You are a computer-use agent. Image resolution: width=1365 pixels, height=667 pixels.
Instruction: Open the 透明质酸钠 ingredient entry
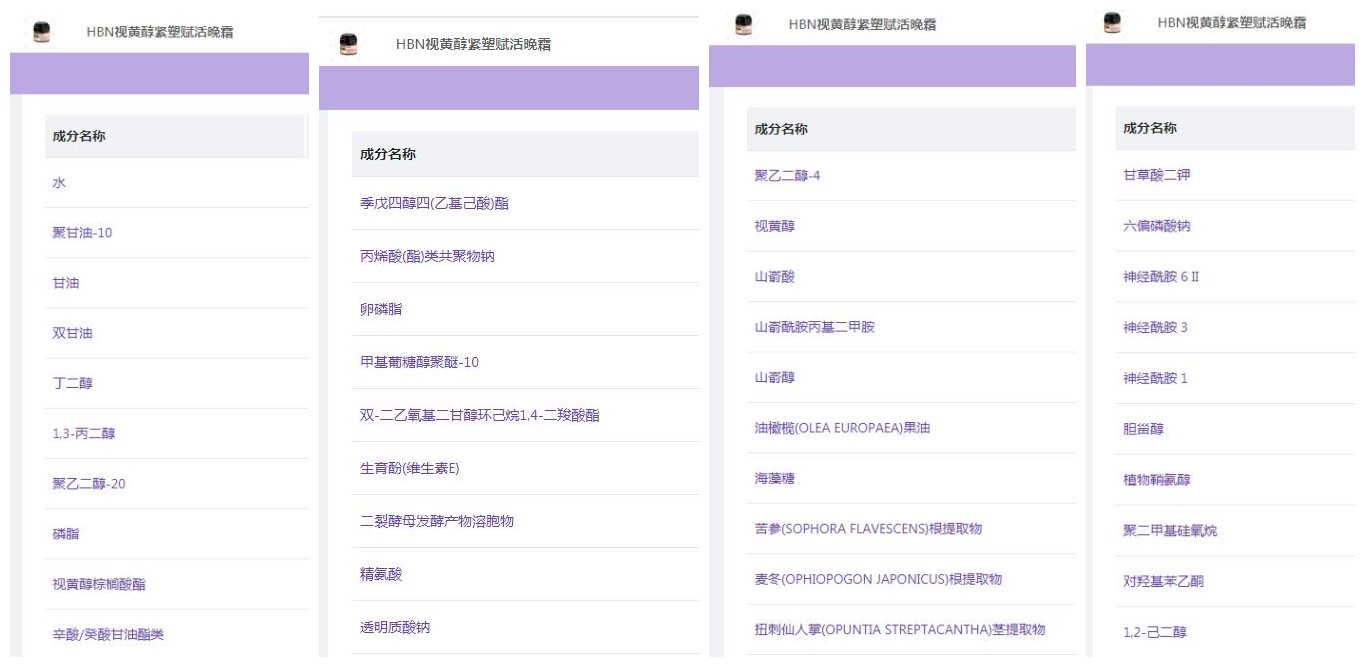[x=394, y=627]
